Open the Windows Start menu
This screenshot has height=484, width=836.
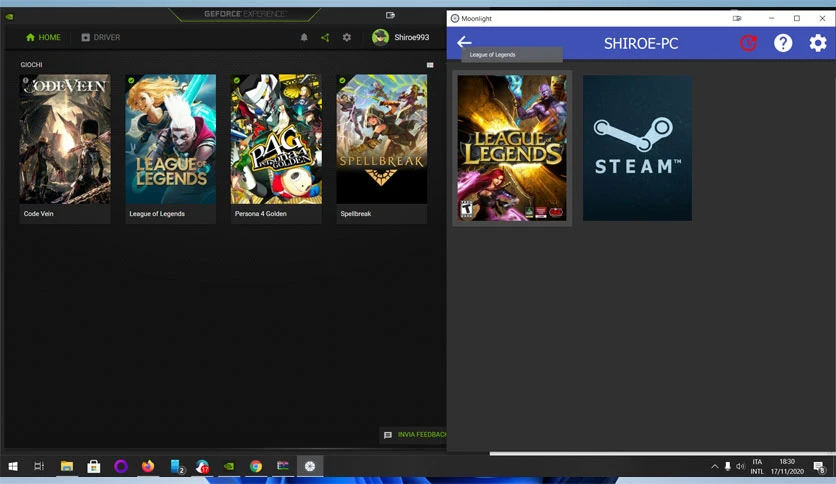tap(13, 466)
